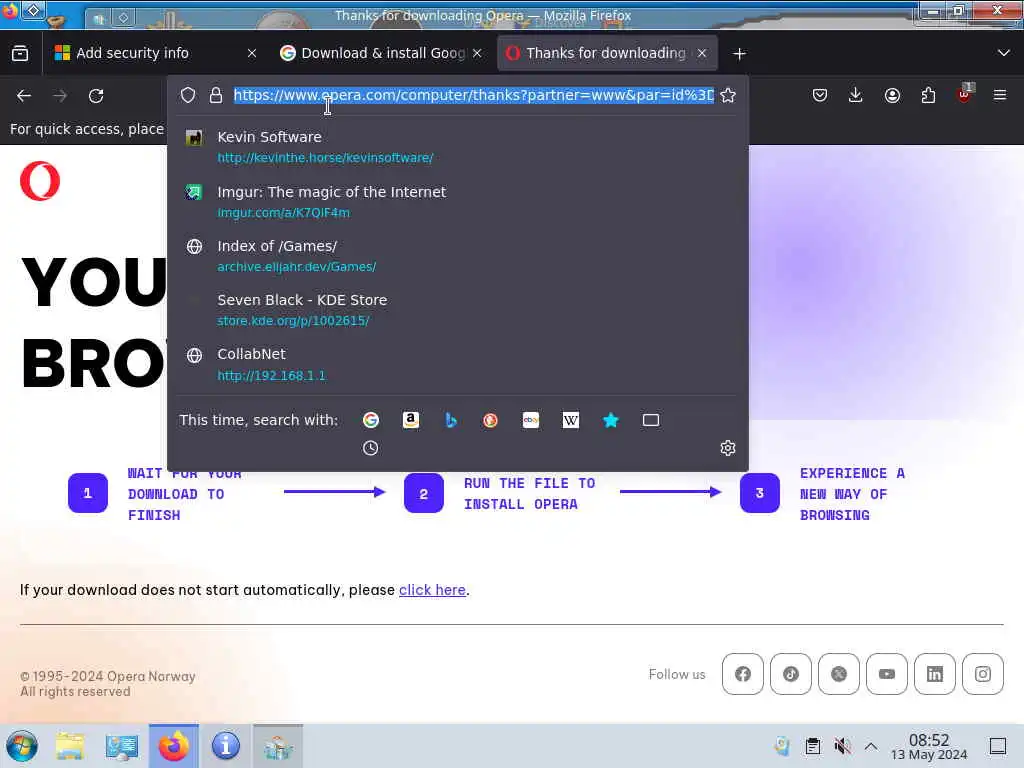This screenshot has width=1024, height=768.
Task: Open Opera's Facebook page icon
Action: click(743, 674)
